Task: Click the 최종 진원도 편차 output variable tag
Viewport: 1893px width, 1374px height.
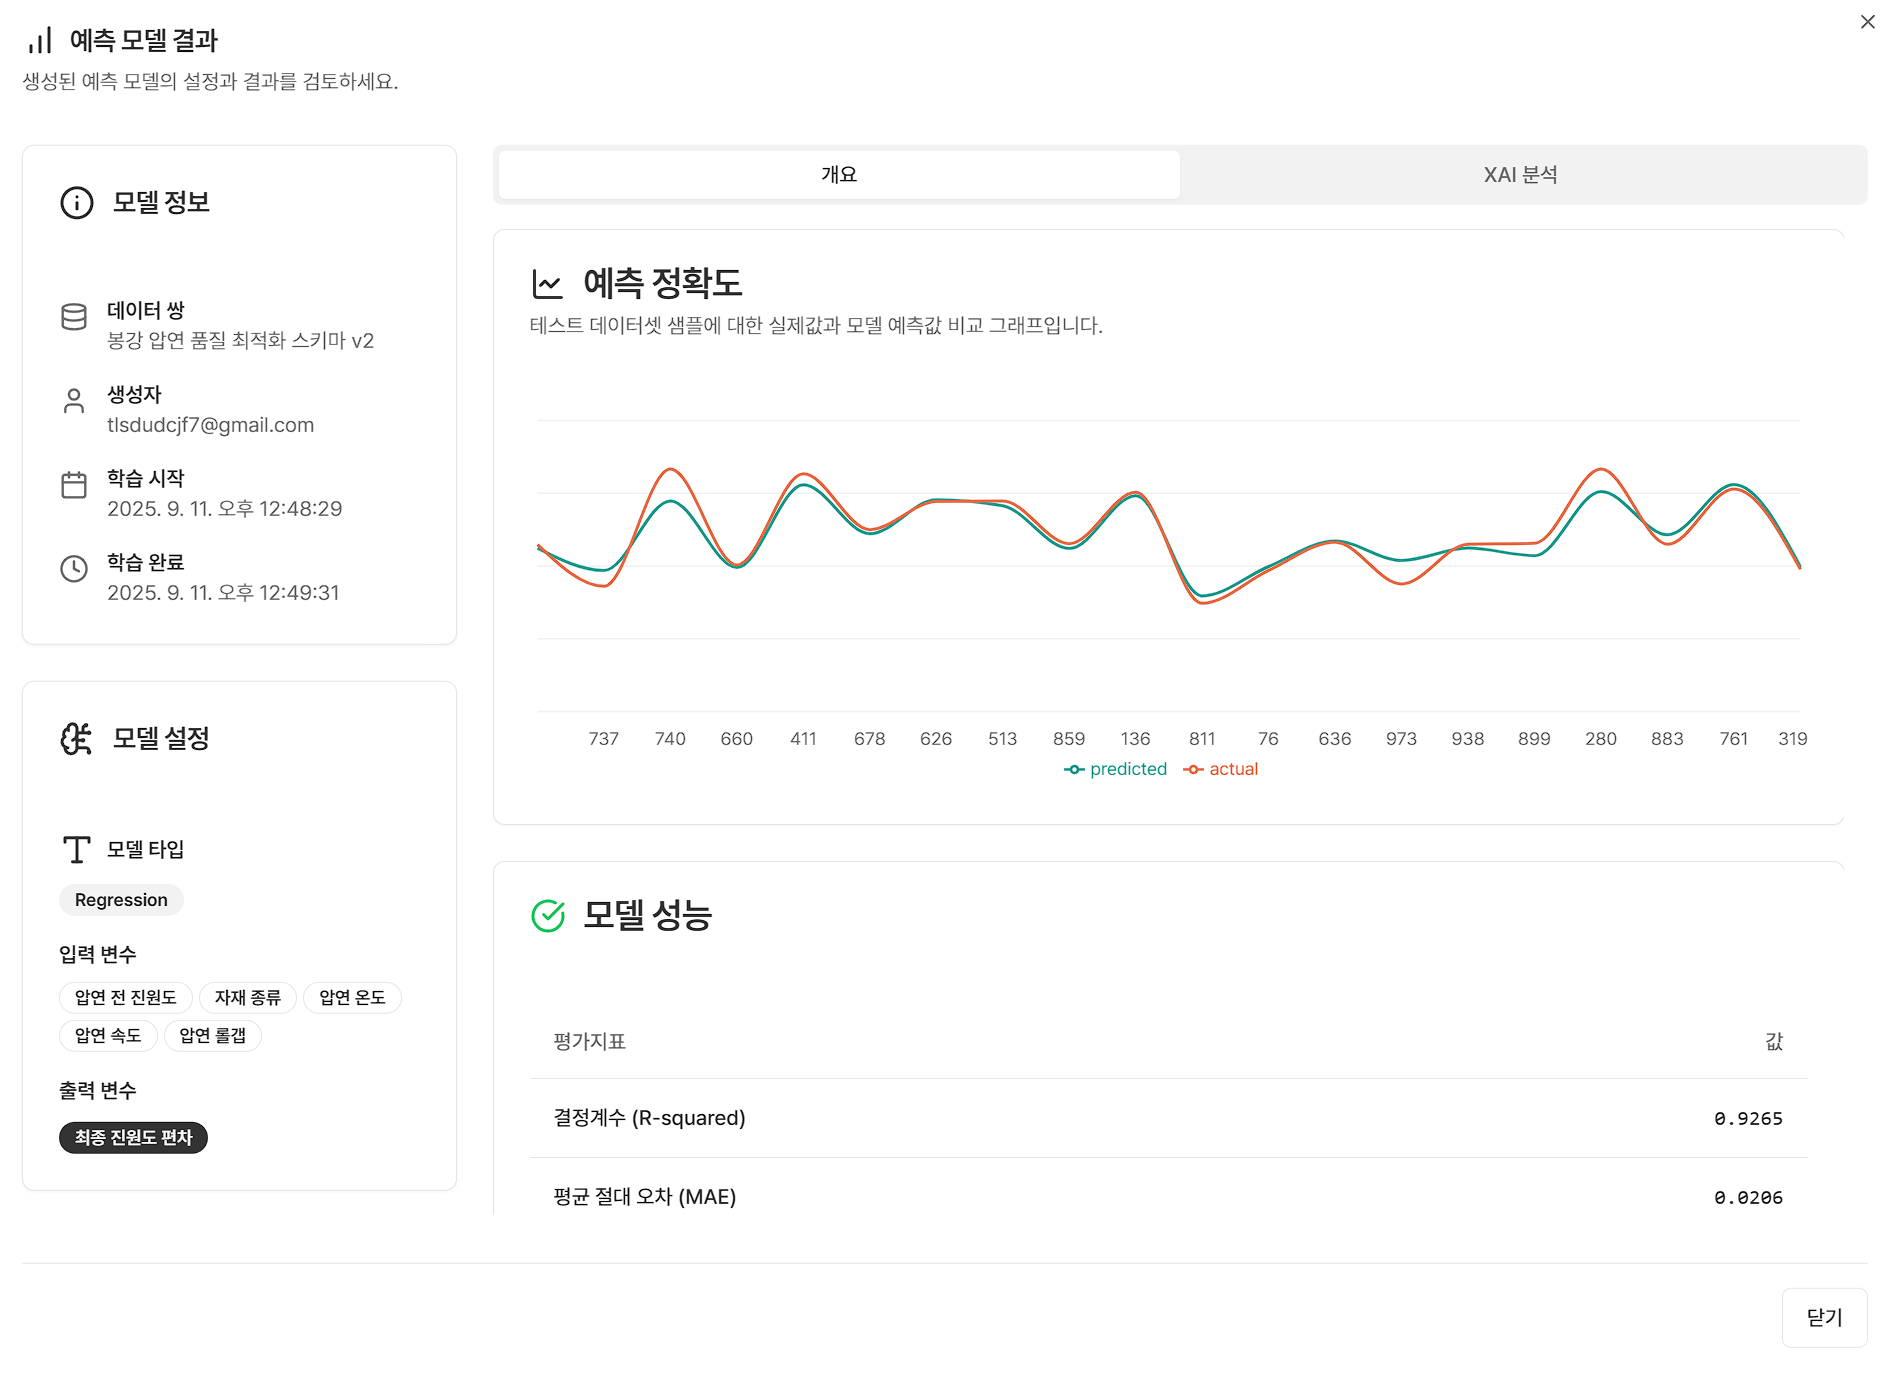Action: 133,1138
